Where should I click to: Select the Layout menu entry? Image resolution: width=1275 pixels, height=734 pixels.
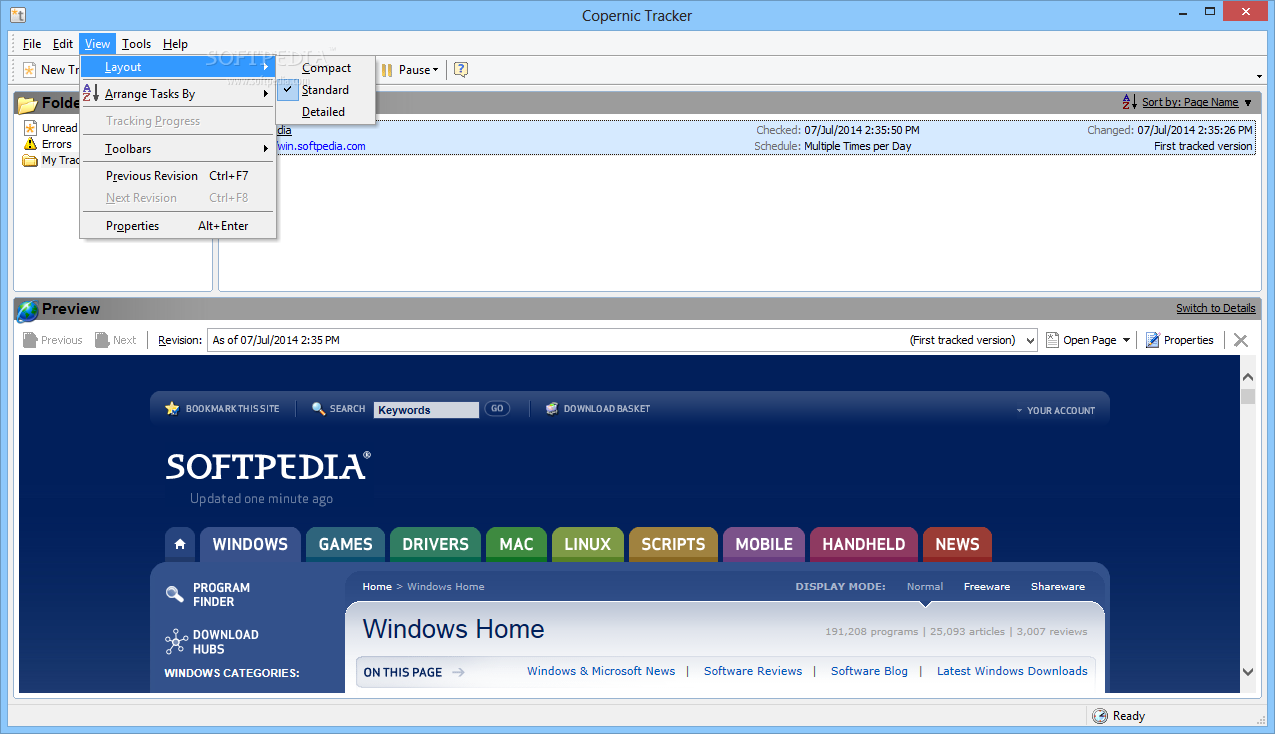[x=178, y=67]
